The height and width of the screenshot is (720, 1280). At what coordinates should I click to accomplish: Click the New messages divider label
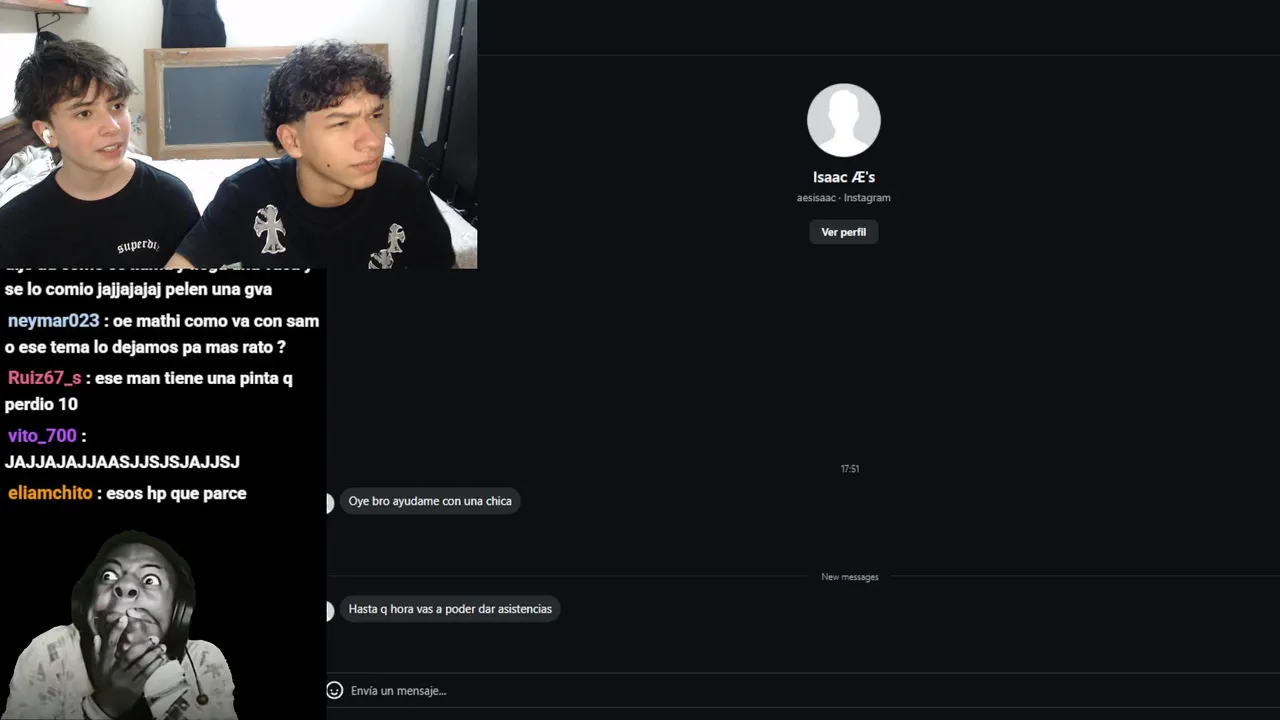coord(850,577)
